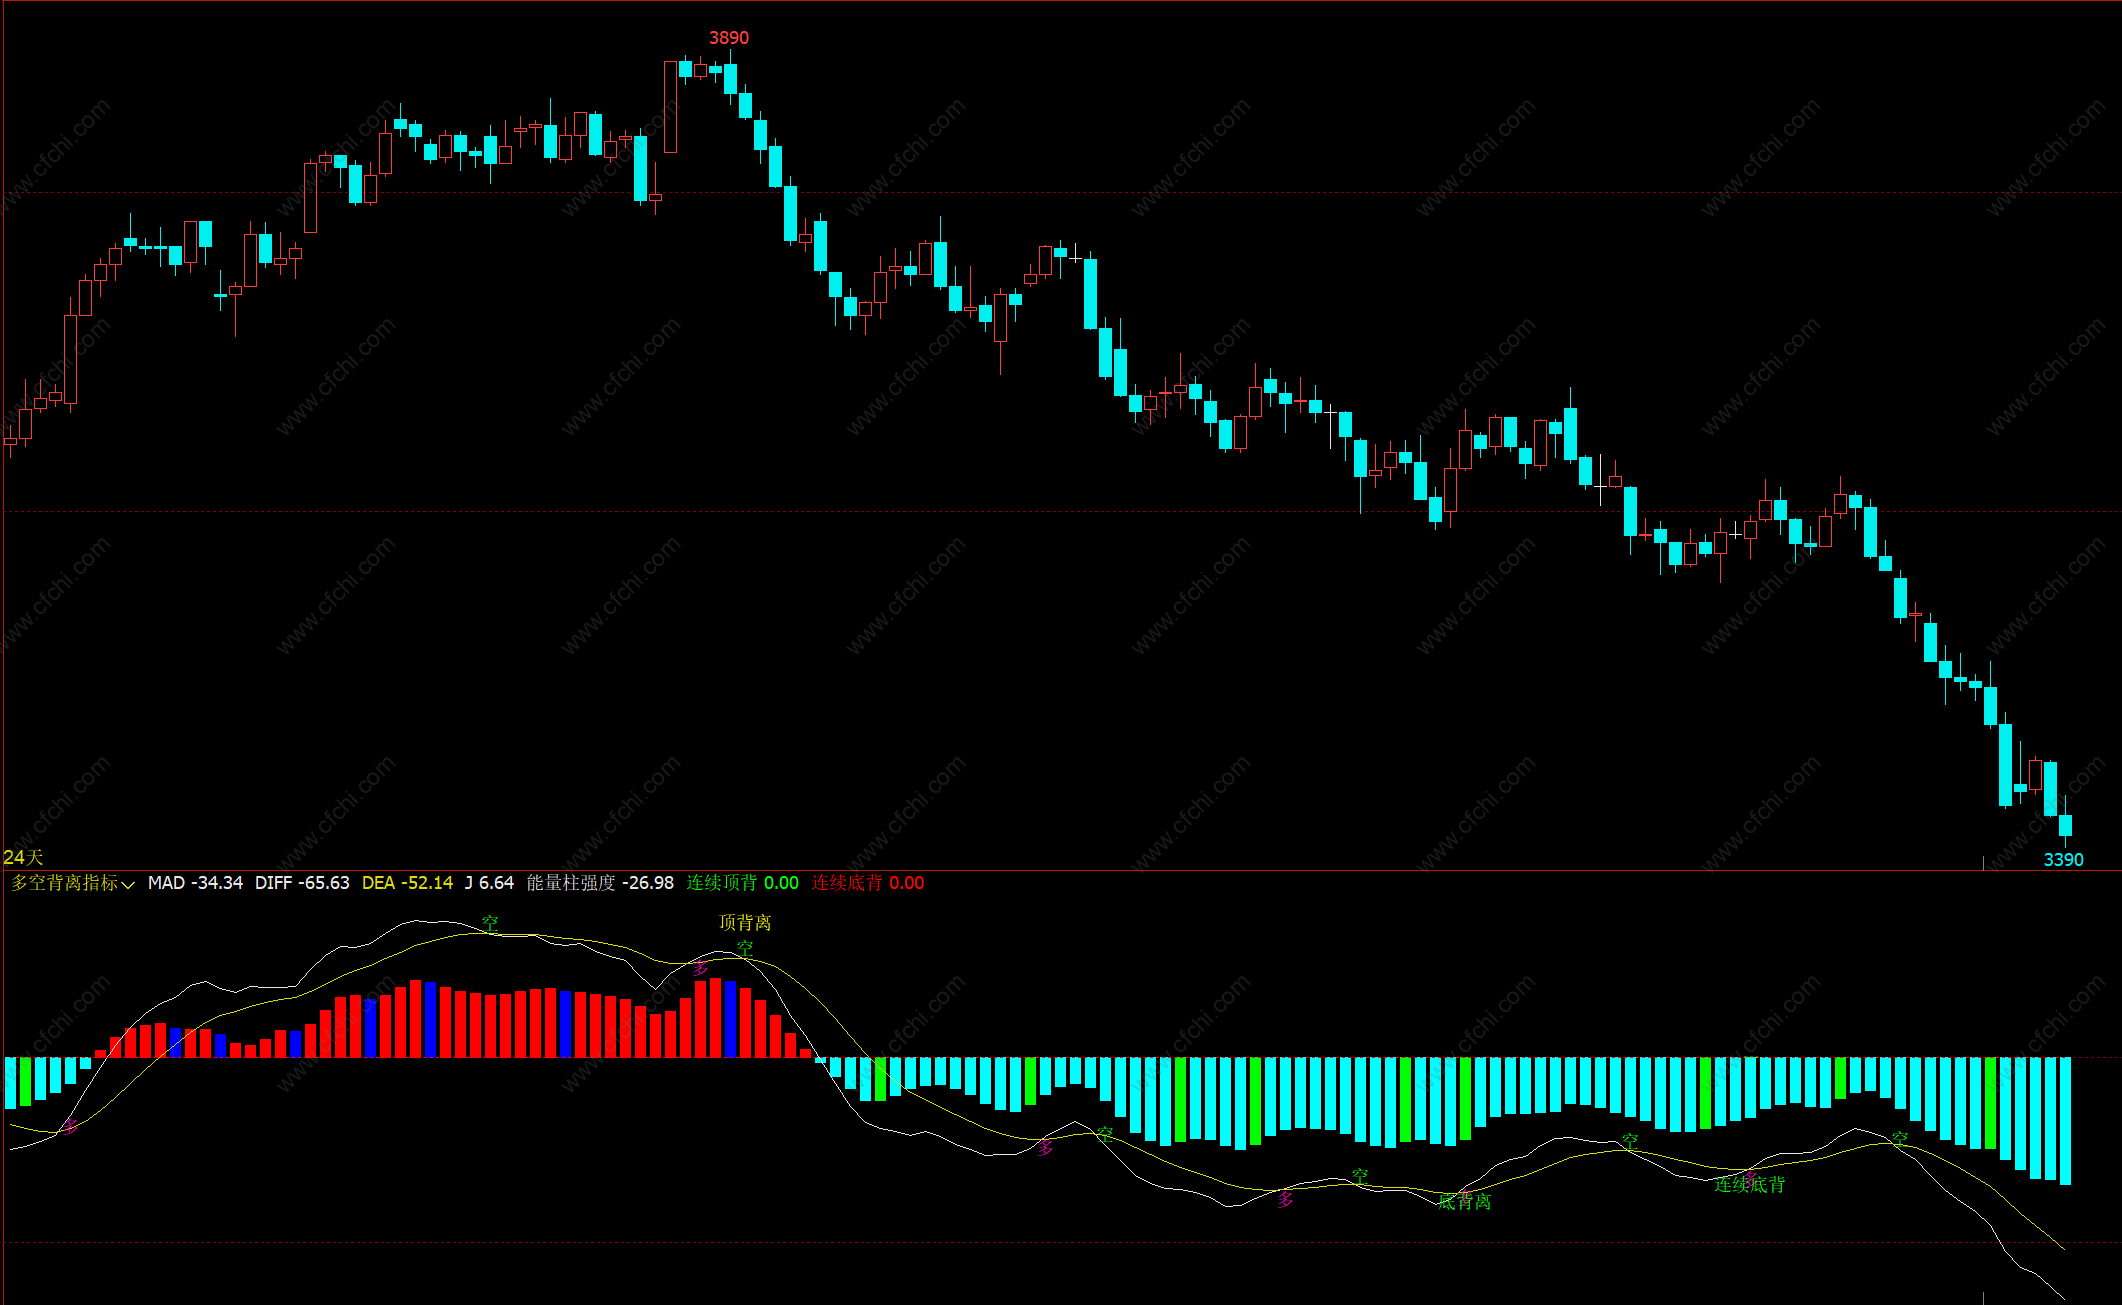Click the yellow DEA -52.14 label
This screenshot has width=2122, height=1305.
click(407, 883)
